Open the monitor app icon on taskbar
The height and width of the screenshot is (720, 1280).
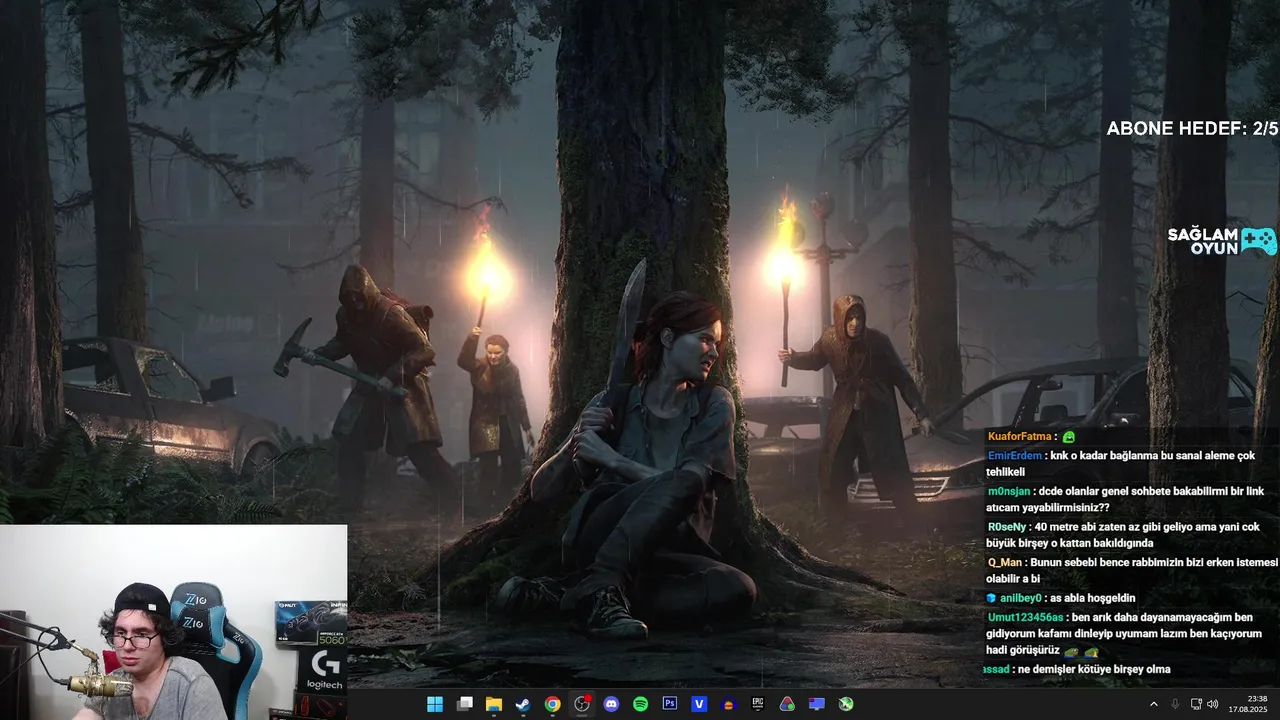click(x=817, y=704)
